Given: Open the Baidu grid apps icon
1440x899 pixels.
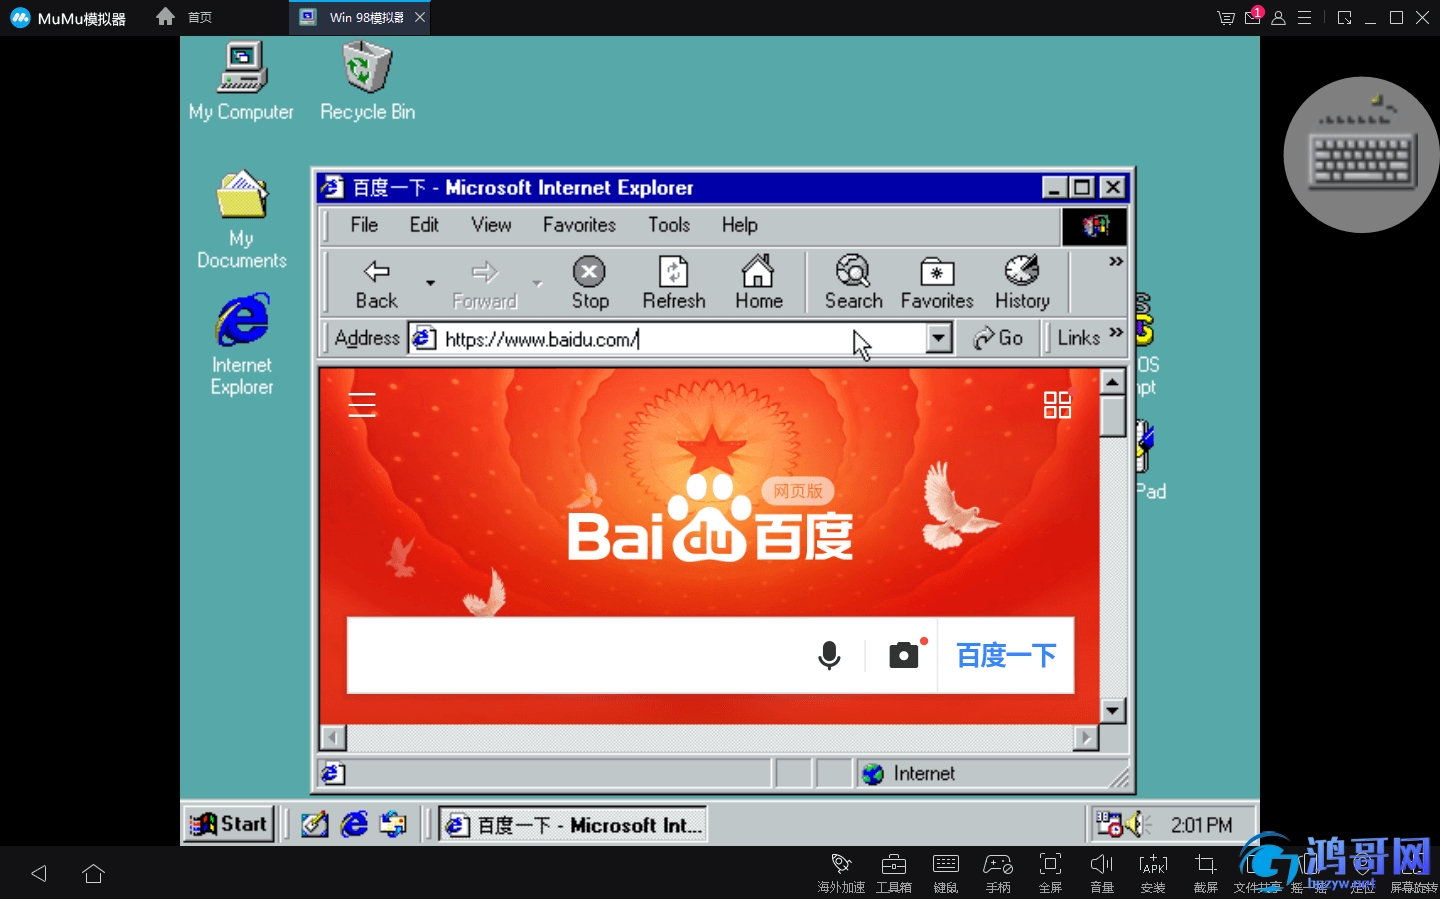Looking at the screenshot, I should (1057, 404).
